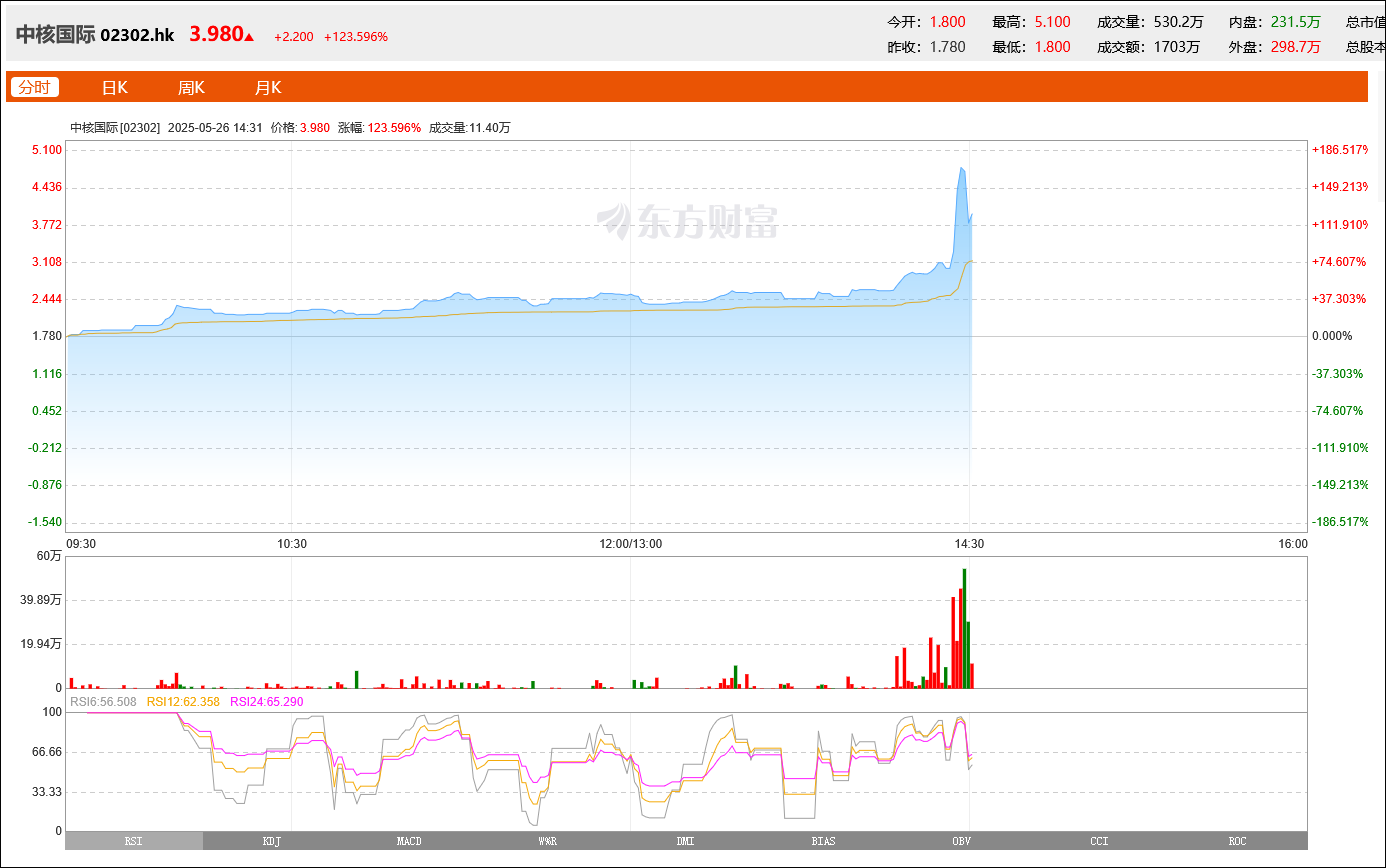Switch to the 月K monthly chart tab
The height and width of the screenshot is (868, 1386).
[x=268, y=87]
